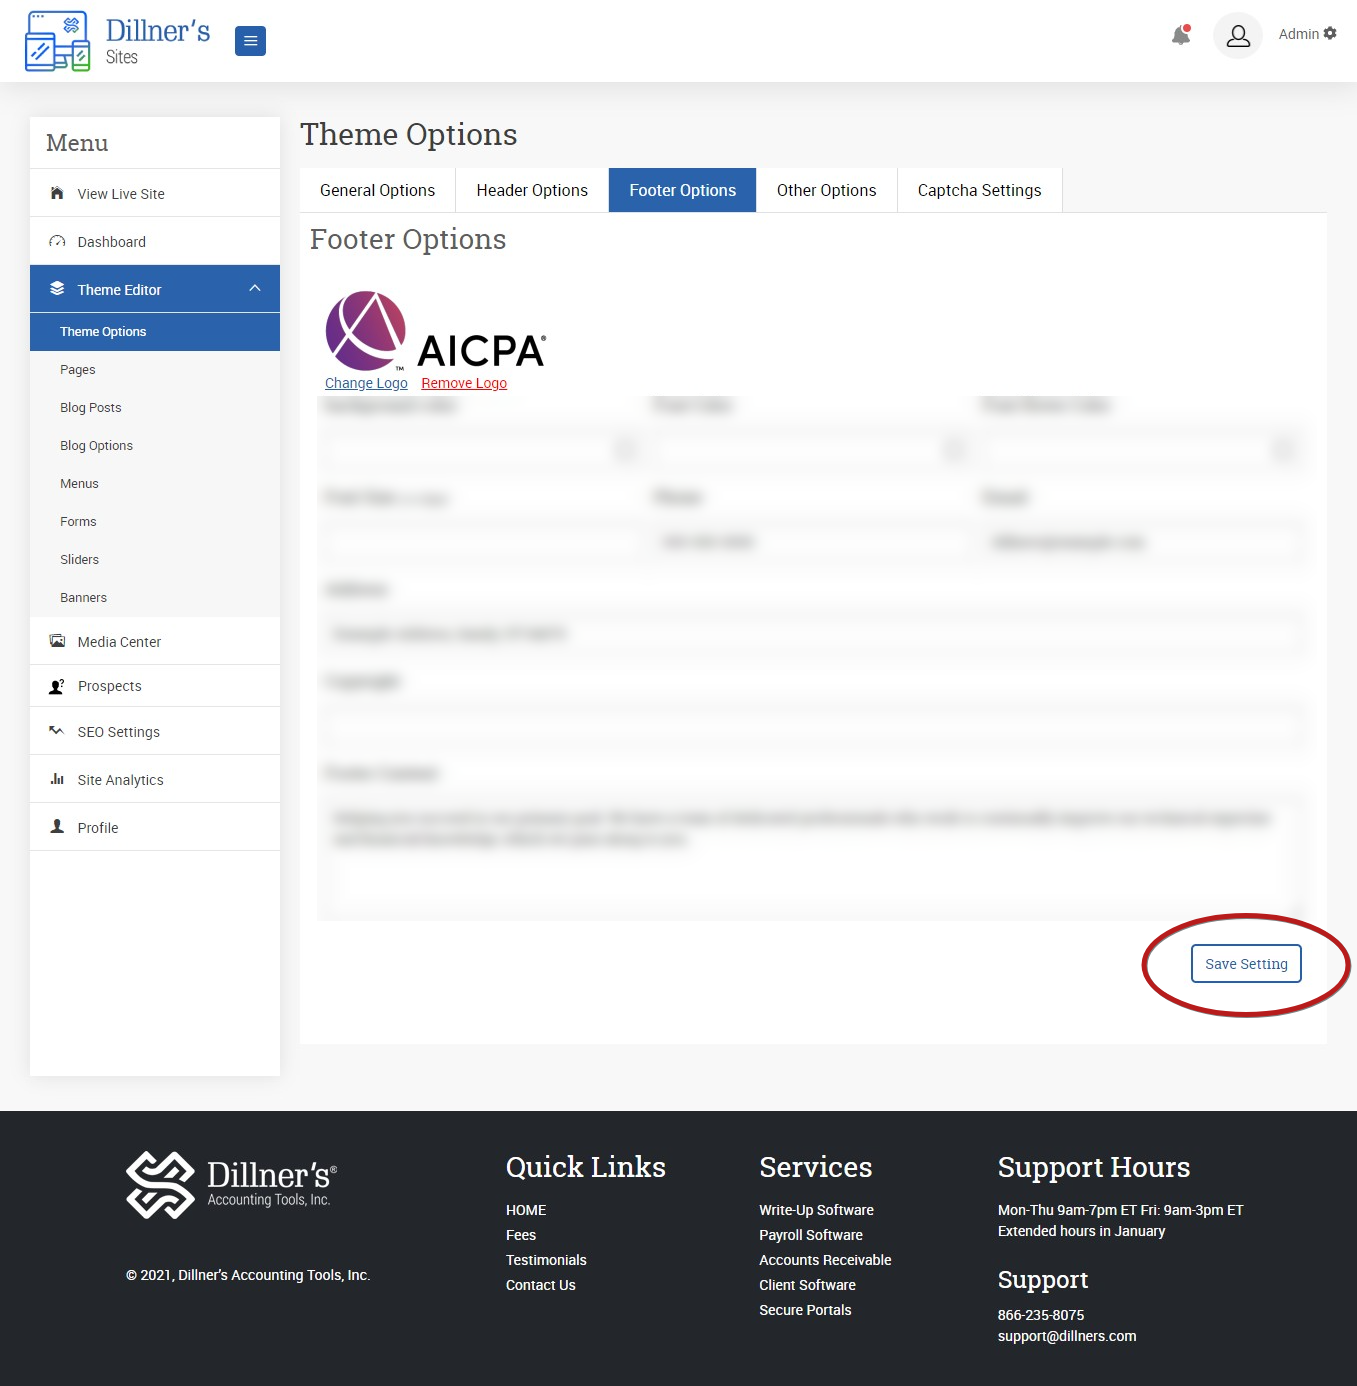
Task: Open Accounts Receivable service link
Action: [x=825, y=1260]
